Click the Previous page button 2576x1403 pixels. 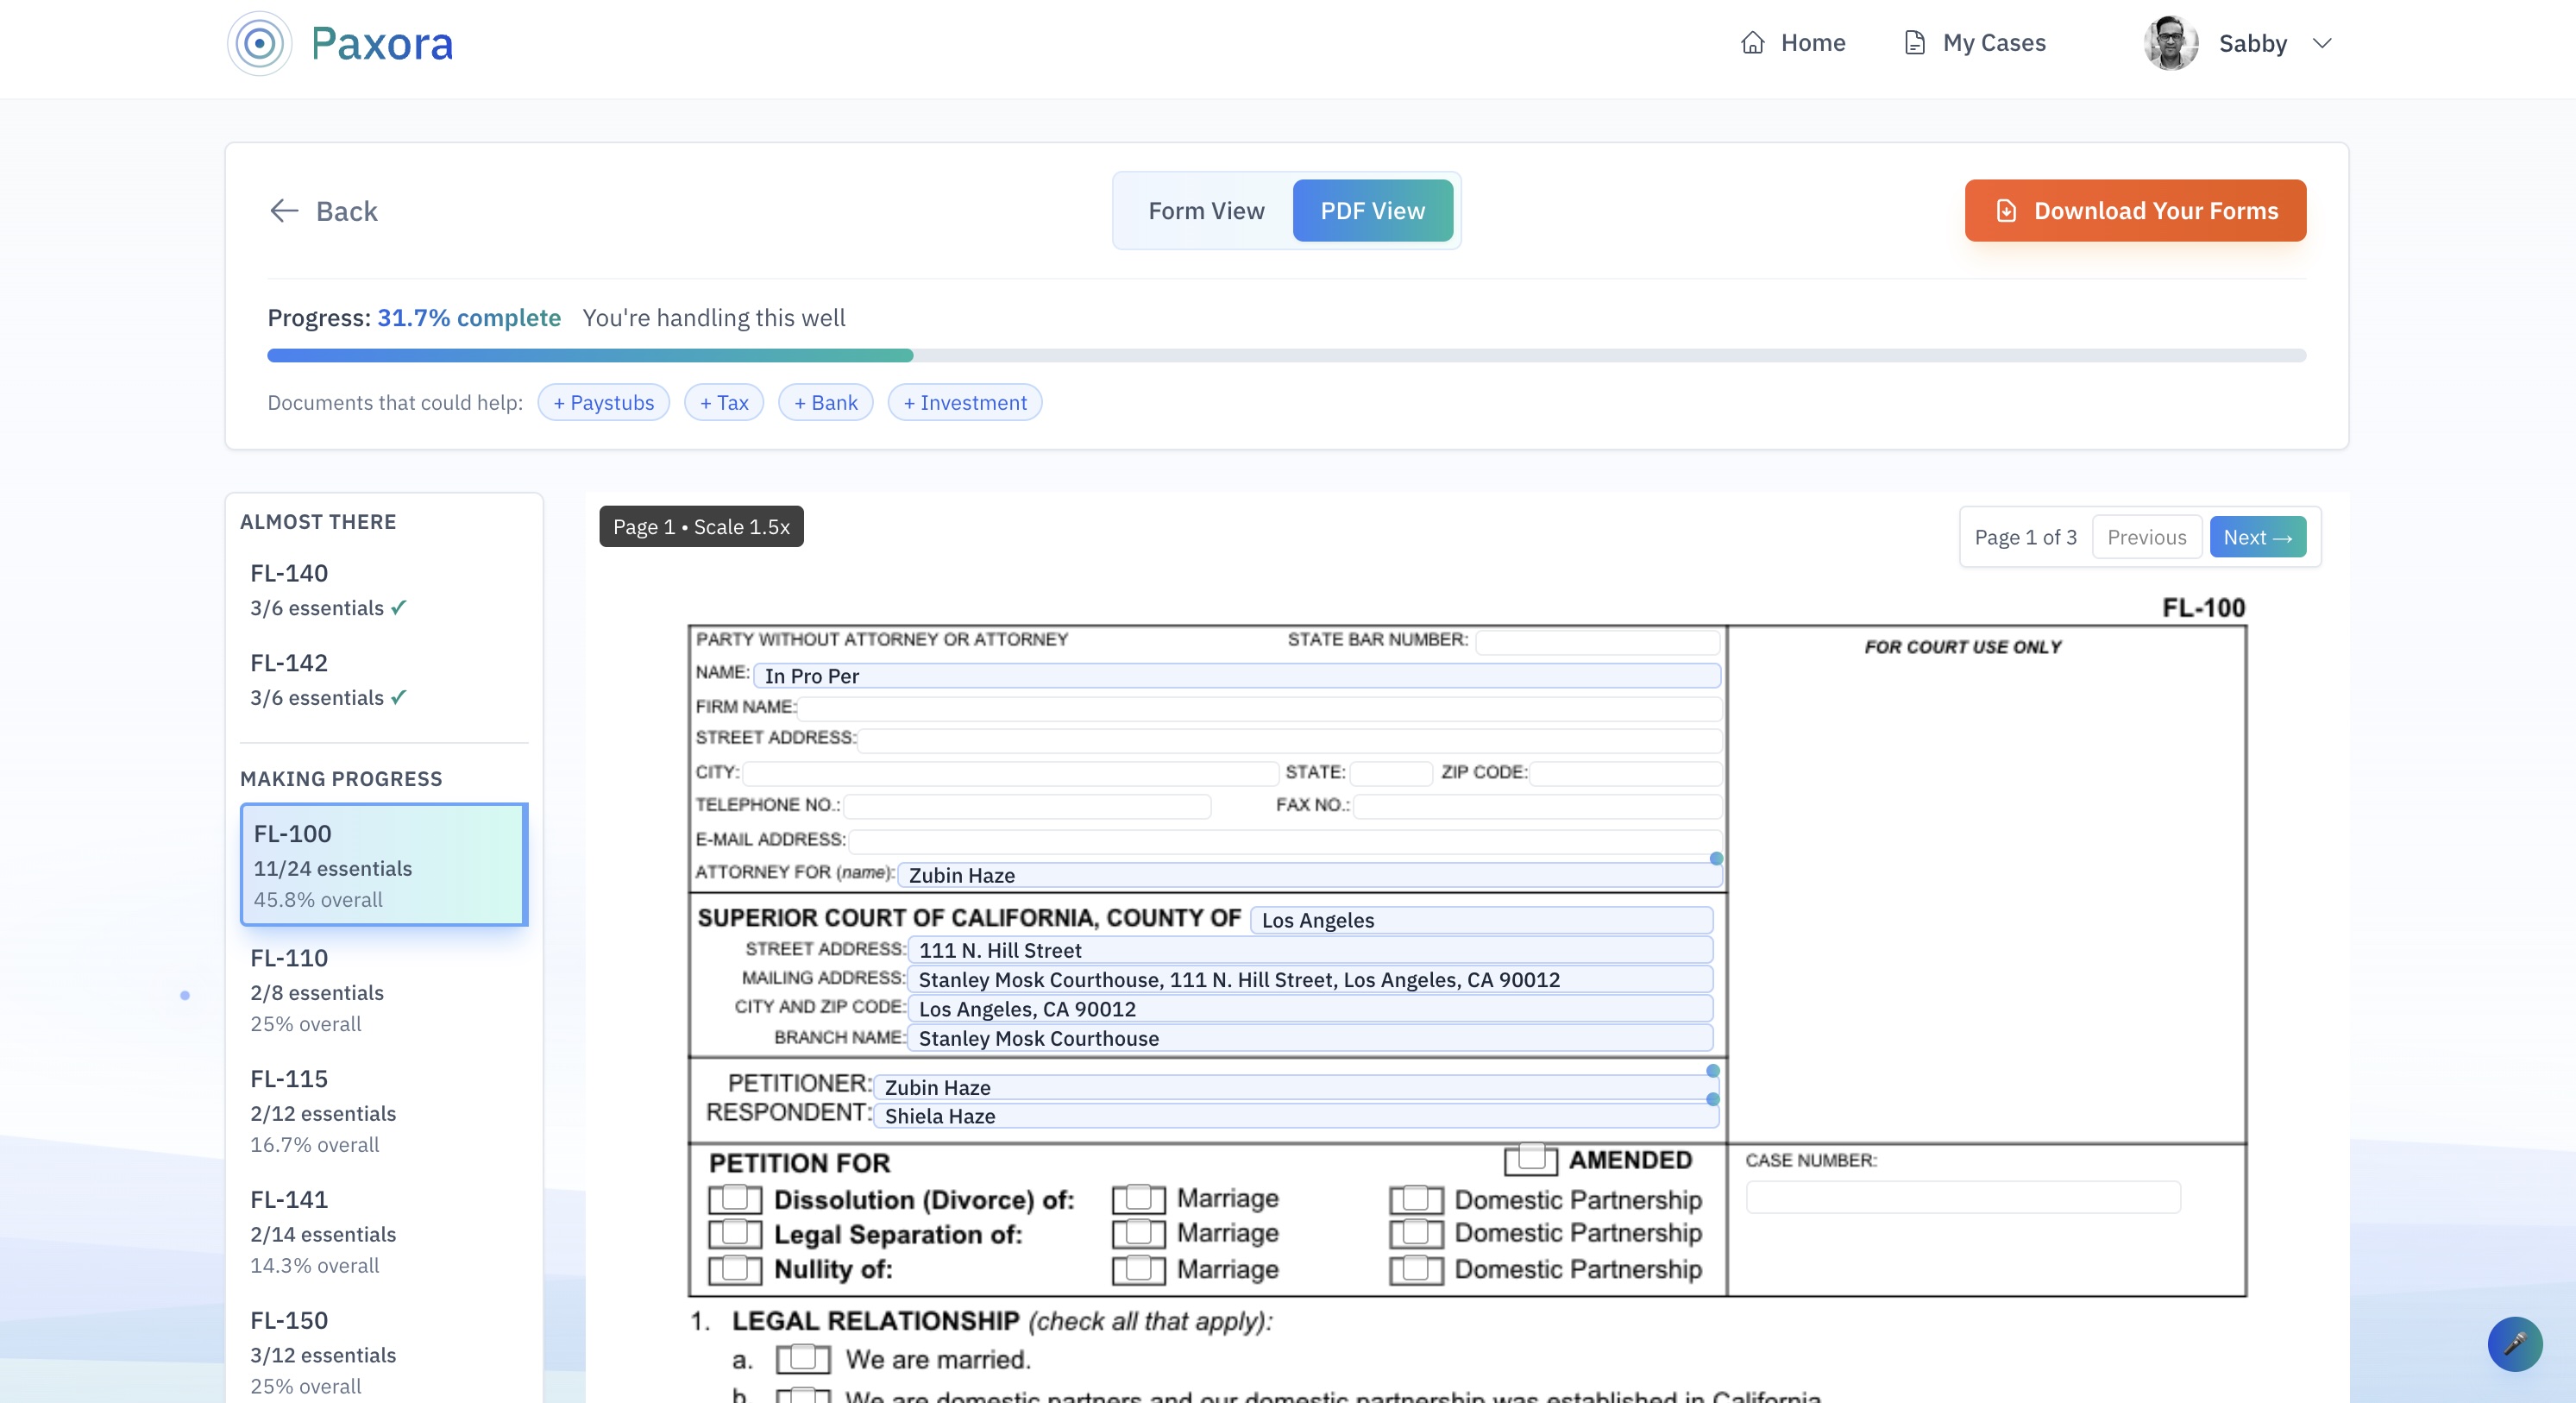coord(2147,536)
